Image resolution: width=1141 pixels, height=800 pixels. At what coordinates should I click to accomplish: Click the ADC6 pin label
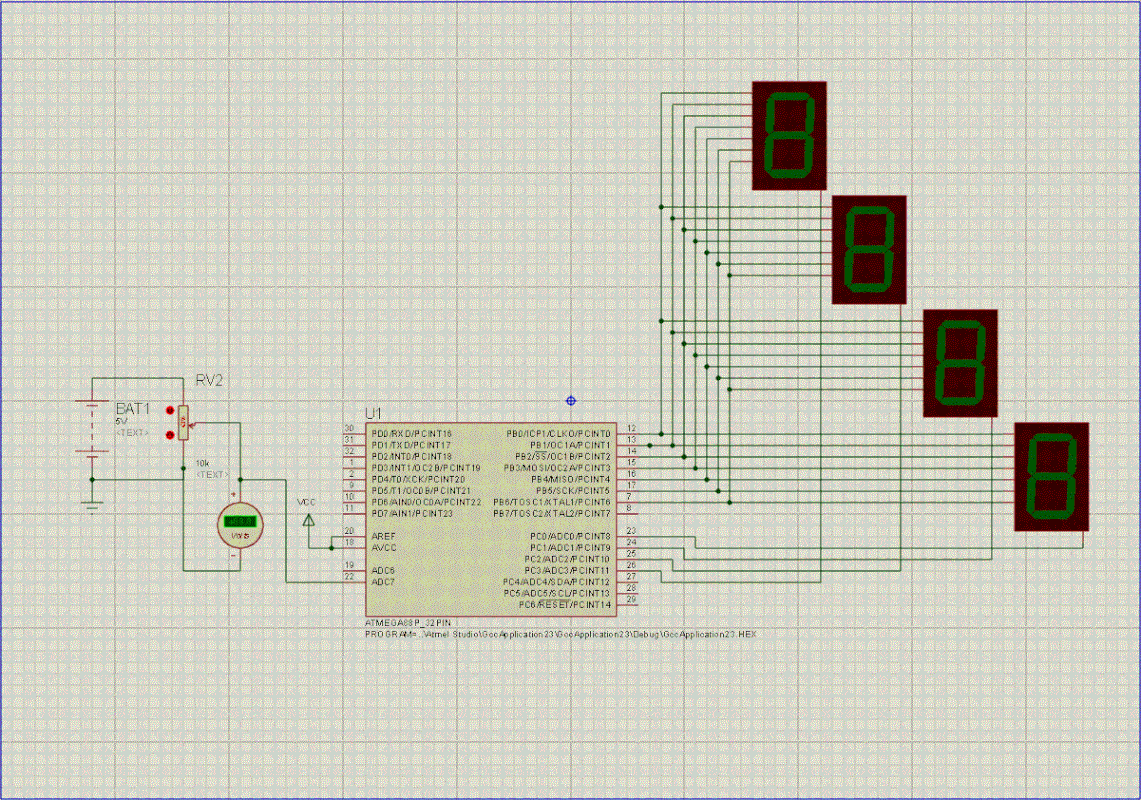click(383, 570)
